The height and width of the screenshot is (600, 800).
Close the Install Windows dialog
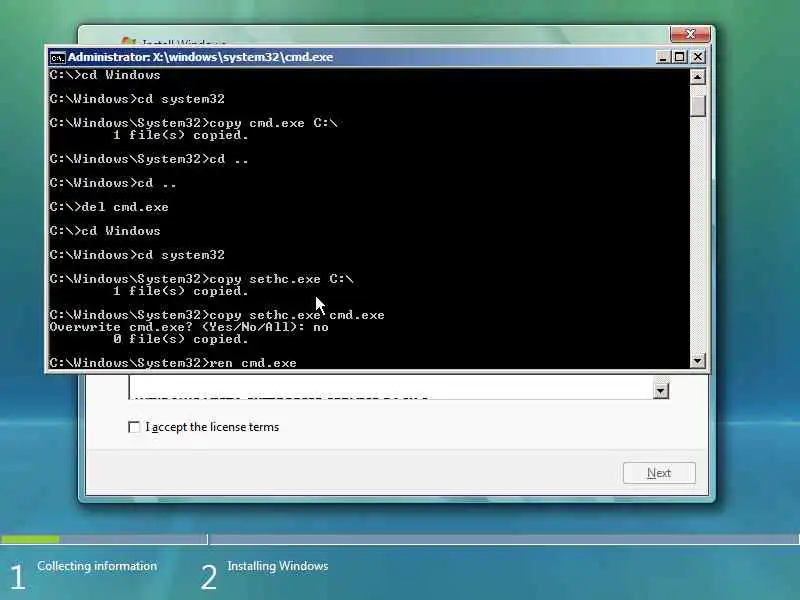pos(690,34)
